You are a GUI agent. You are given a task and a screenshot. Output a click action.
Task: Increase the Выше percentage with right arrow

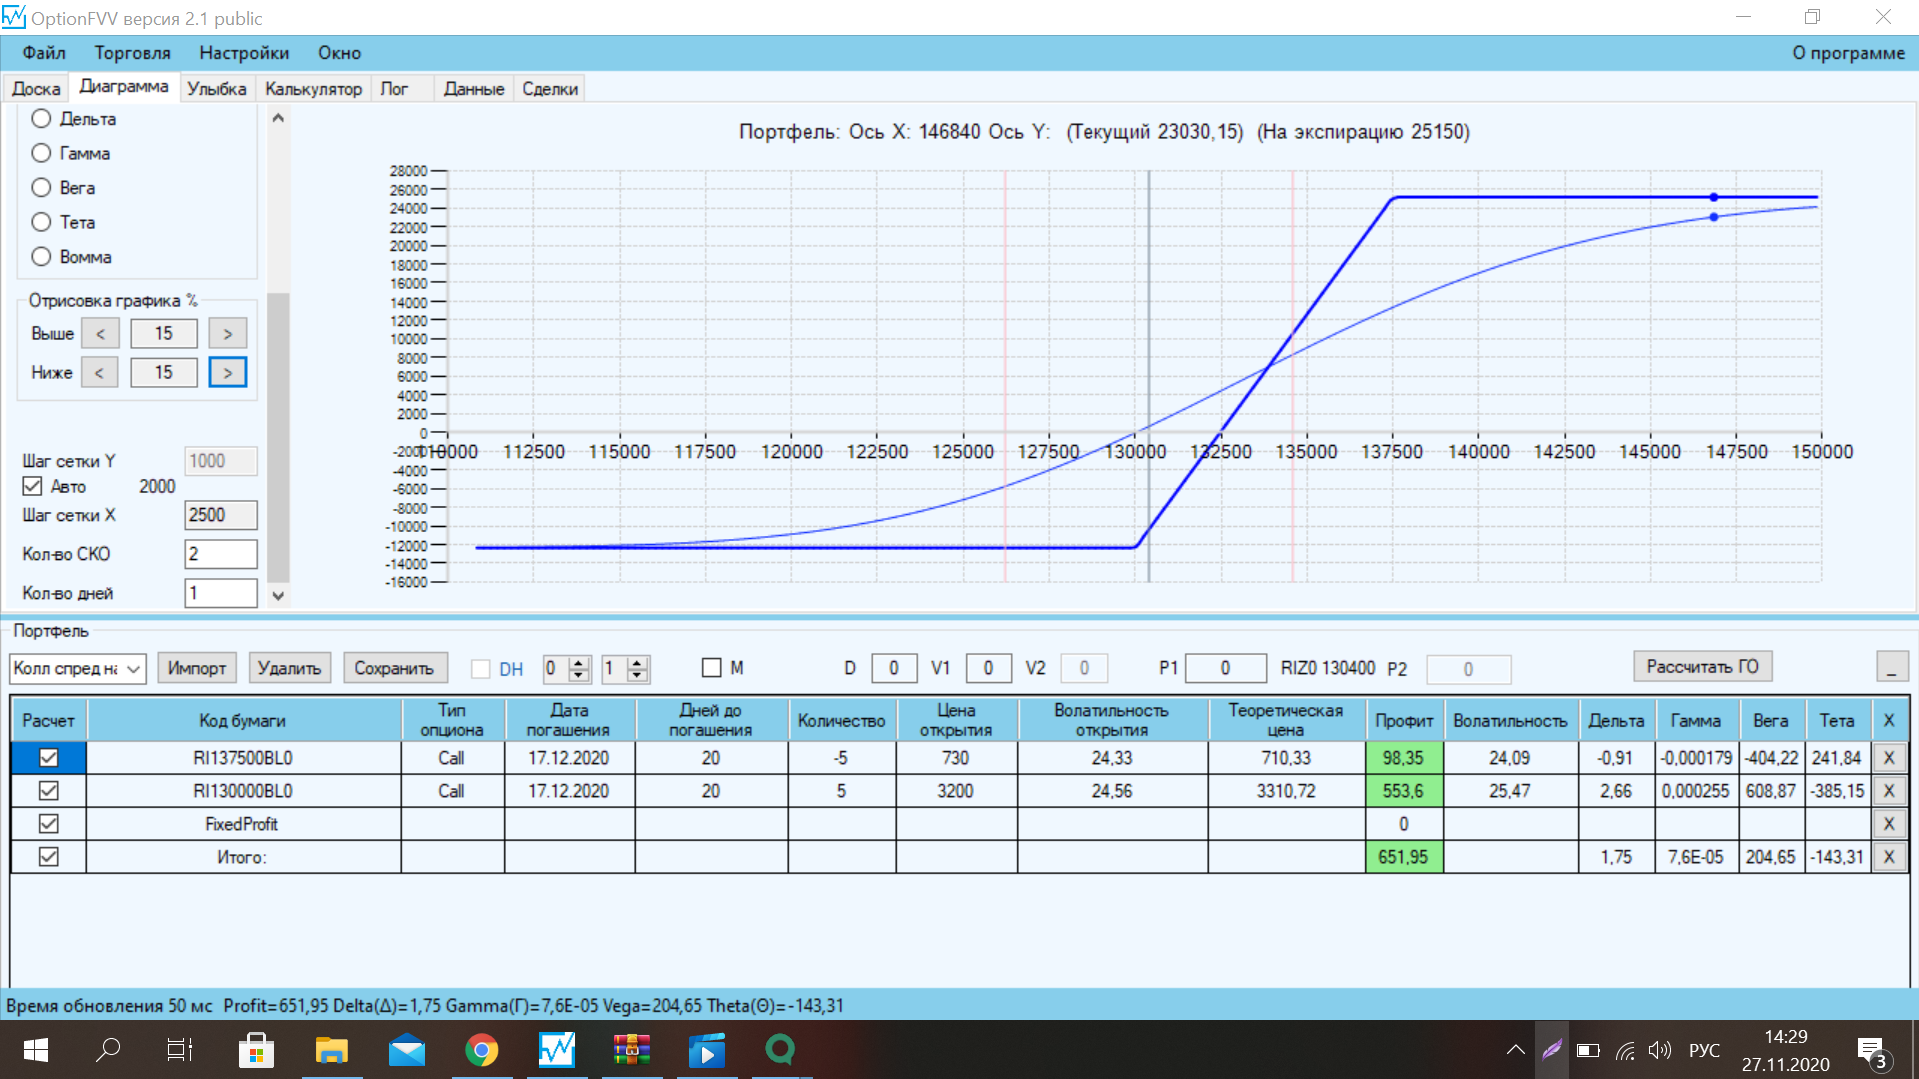[x=228, y=334]
